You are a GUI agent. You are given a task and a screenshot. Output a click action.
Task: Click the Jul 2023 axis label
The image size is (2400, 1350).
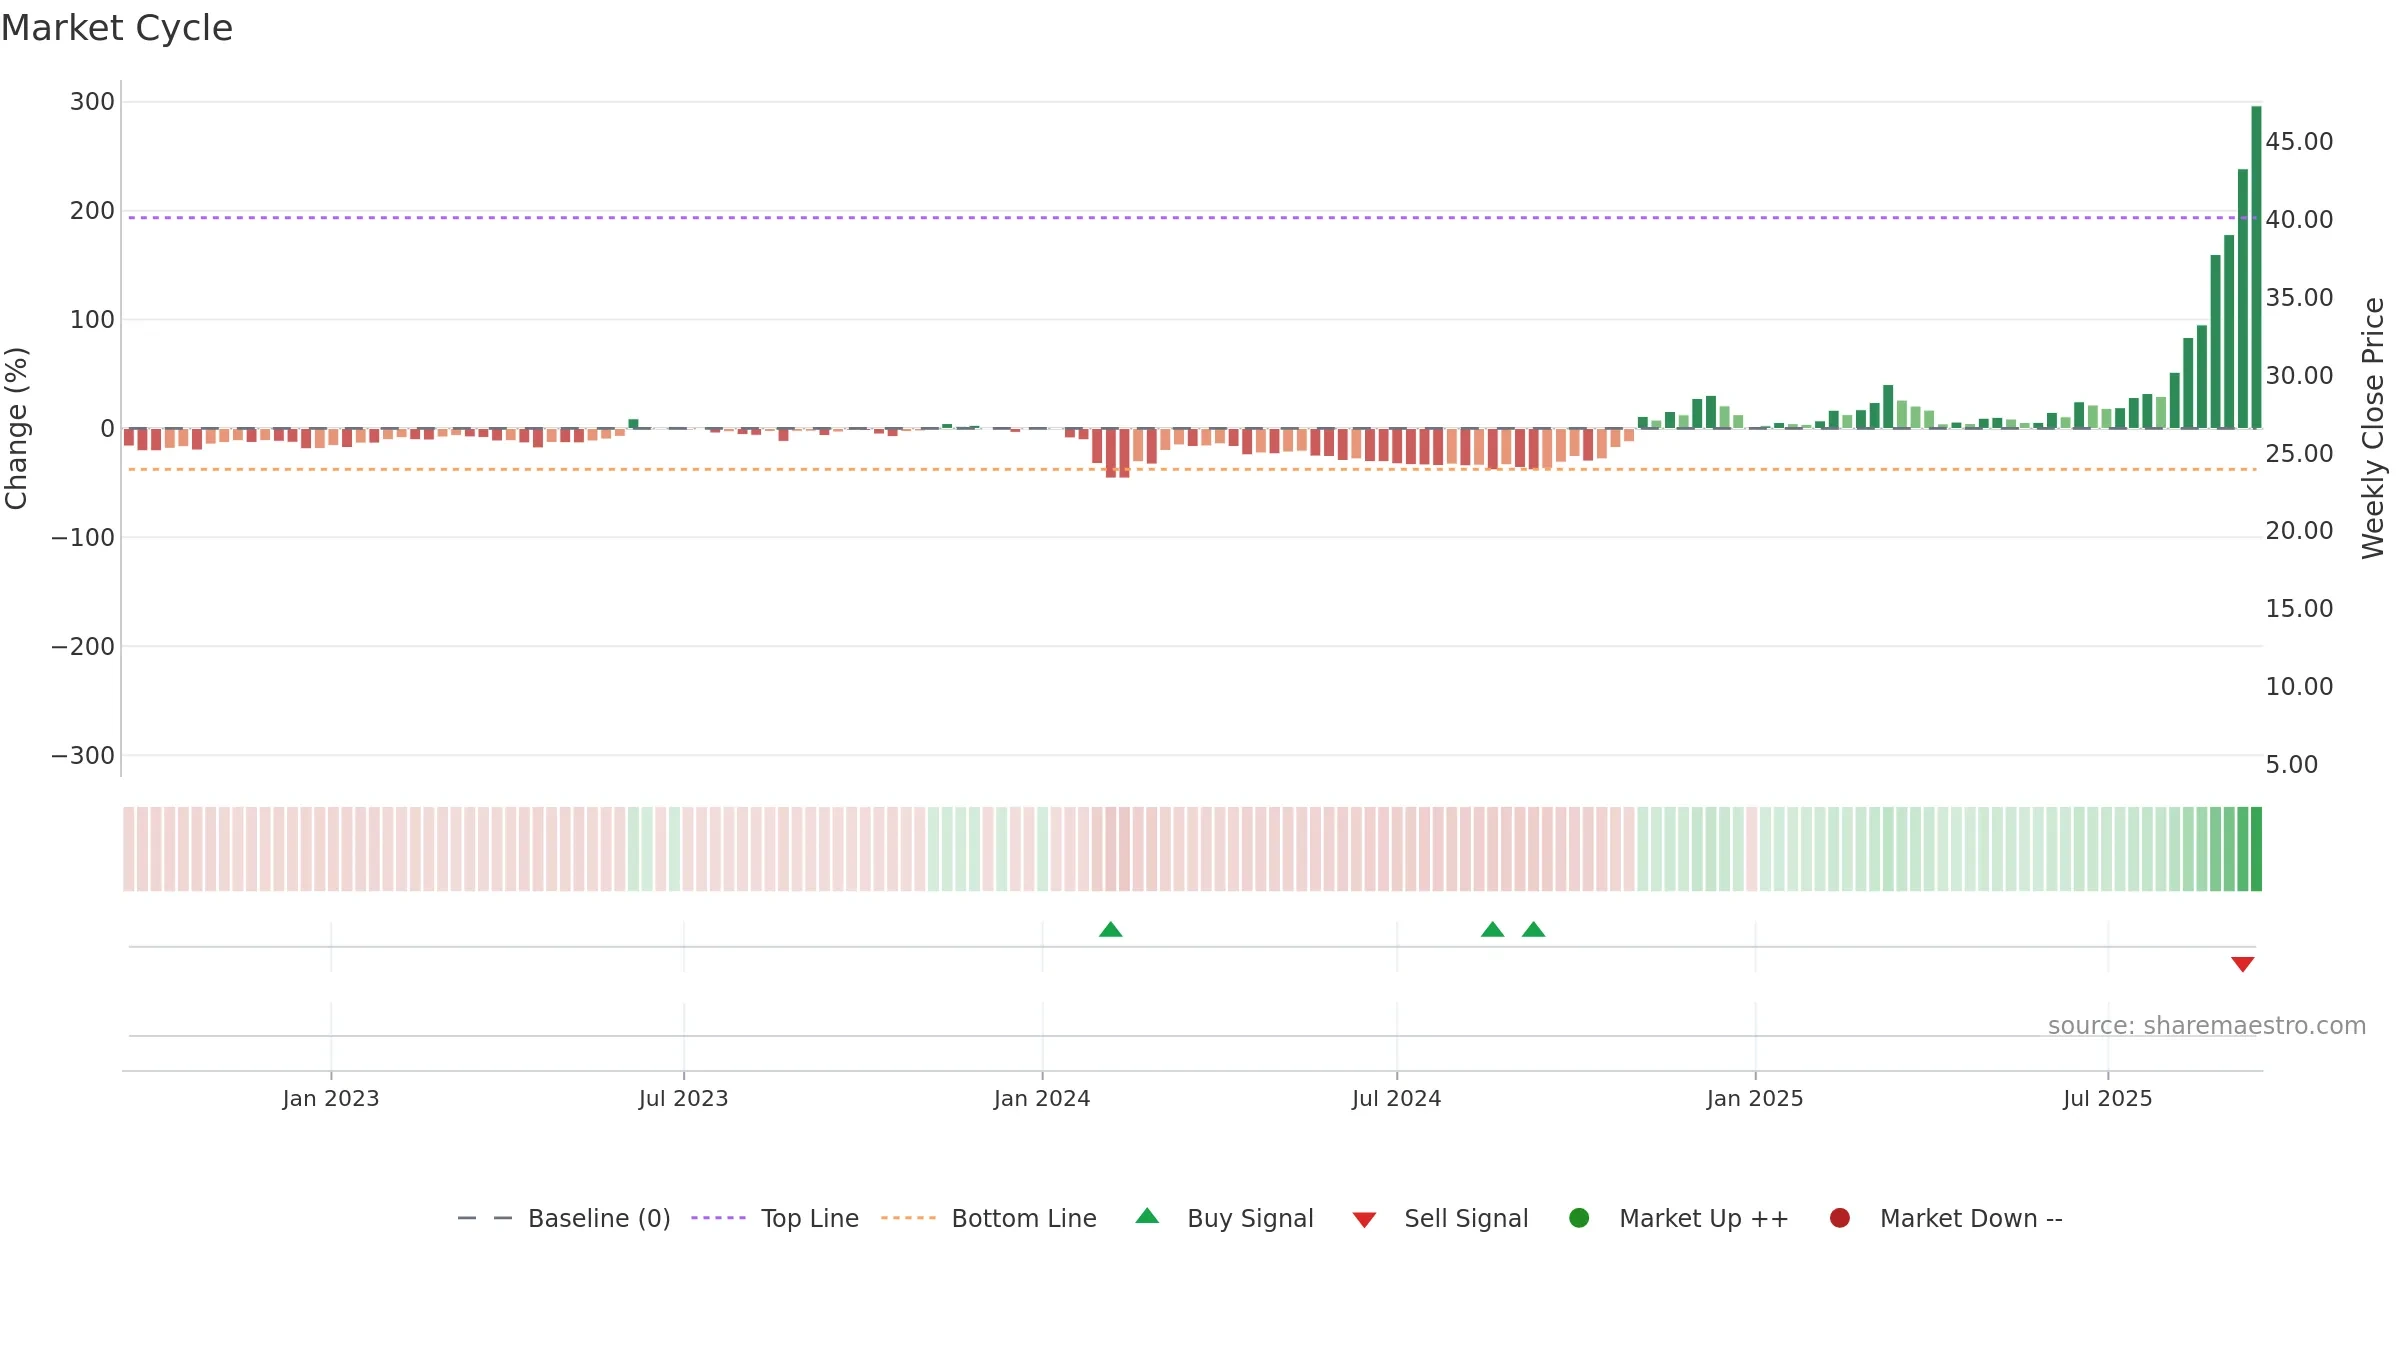684,1099
